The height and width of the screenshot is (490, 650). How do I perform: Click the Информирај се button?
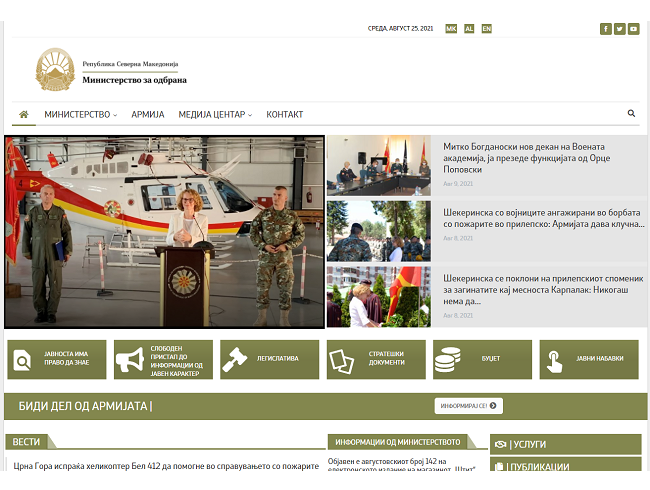click(468, 406)
